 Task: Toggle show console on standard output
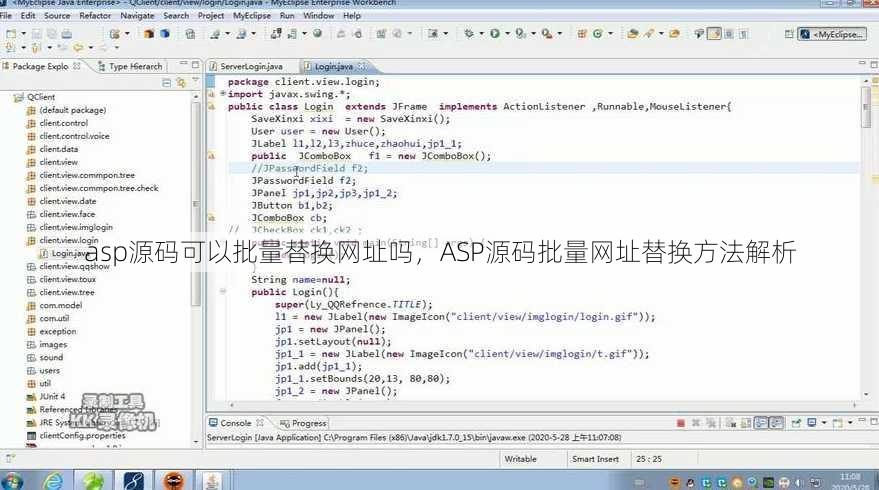click(761, 423)
